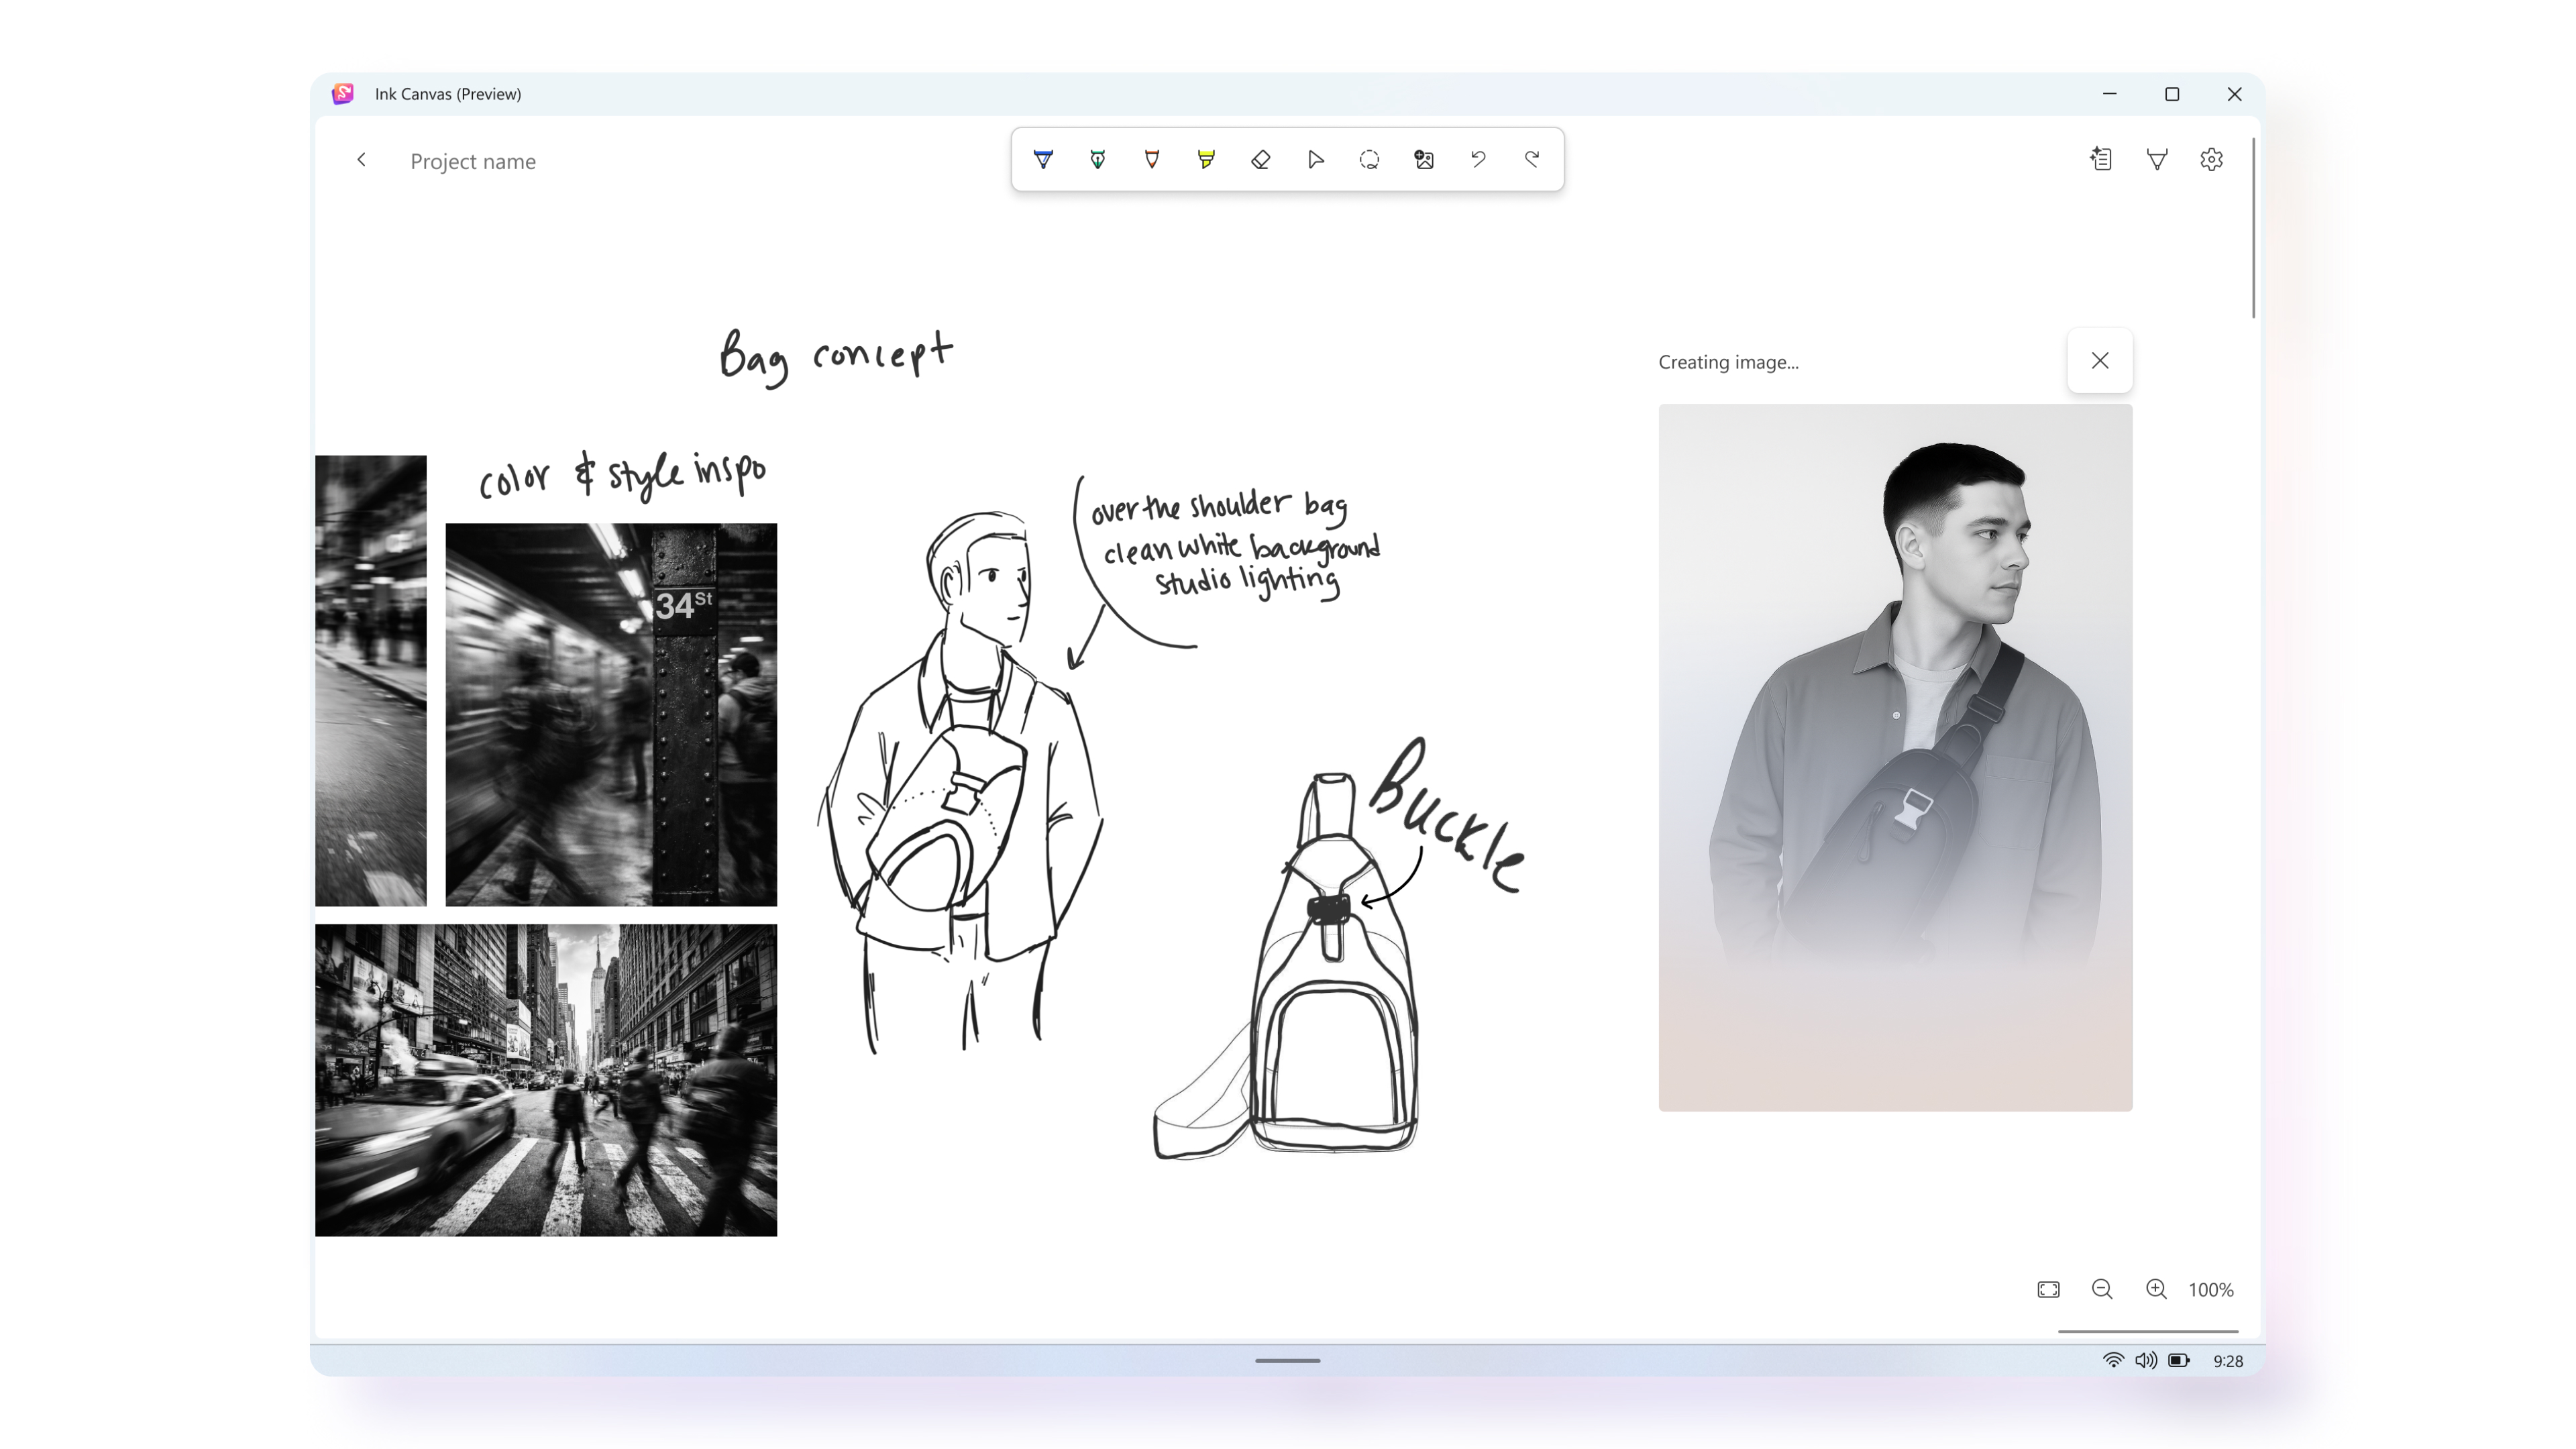Maximize the Ink Canvas window

pyautogui.click(x=2172, y=93)
